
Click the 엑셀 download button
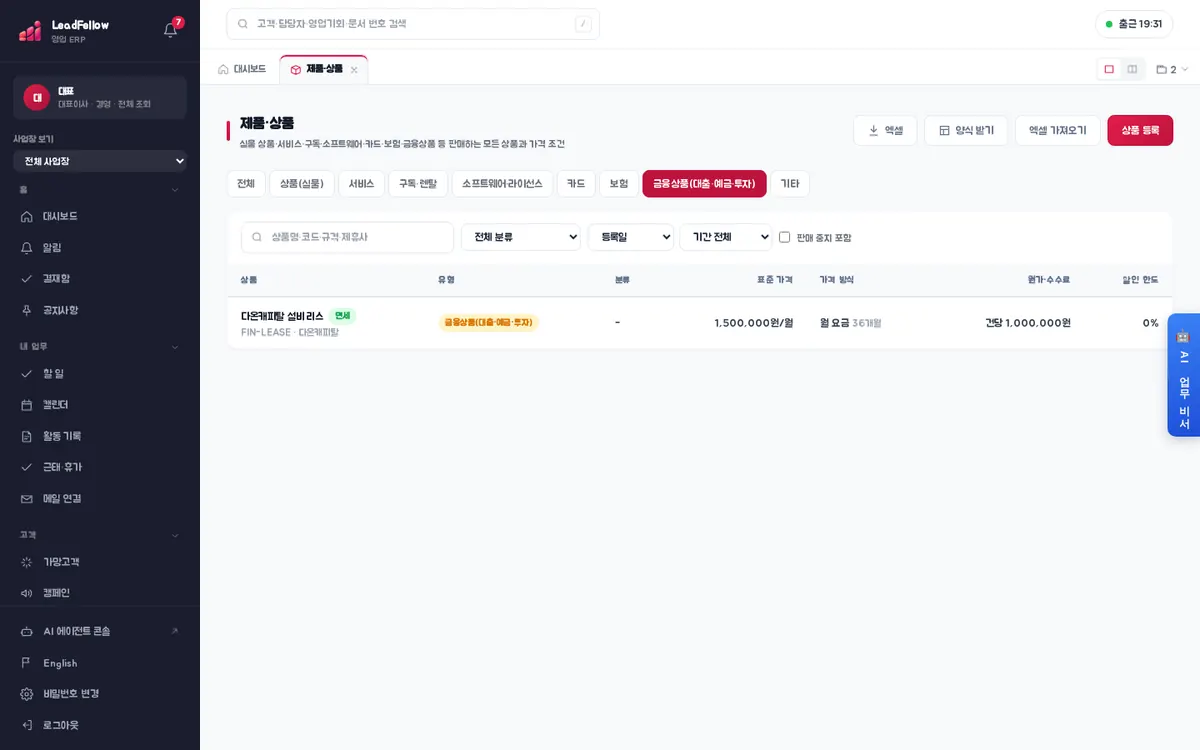(x=885, y=130)
